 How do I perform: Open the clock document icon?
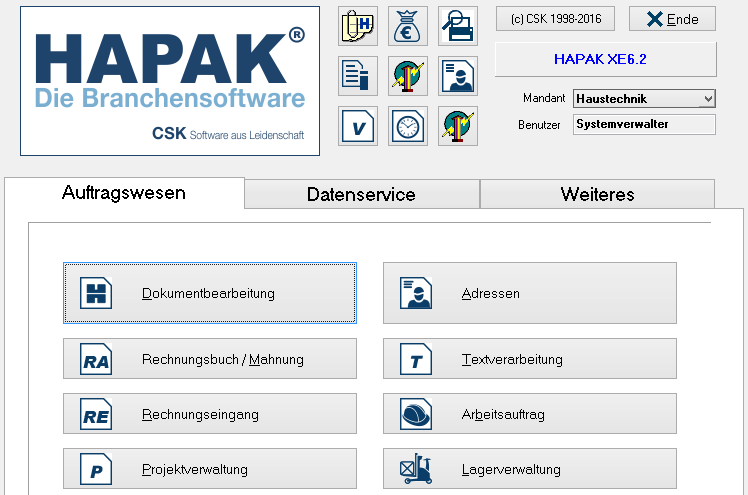click(408, 126)
